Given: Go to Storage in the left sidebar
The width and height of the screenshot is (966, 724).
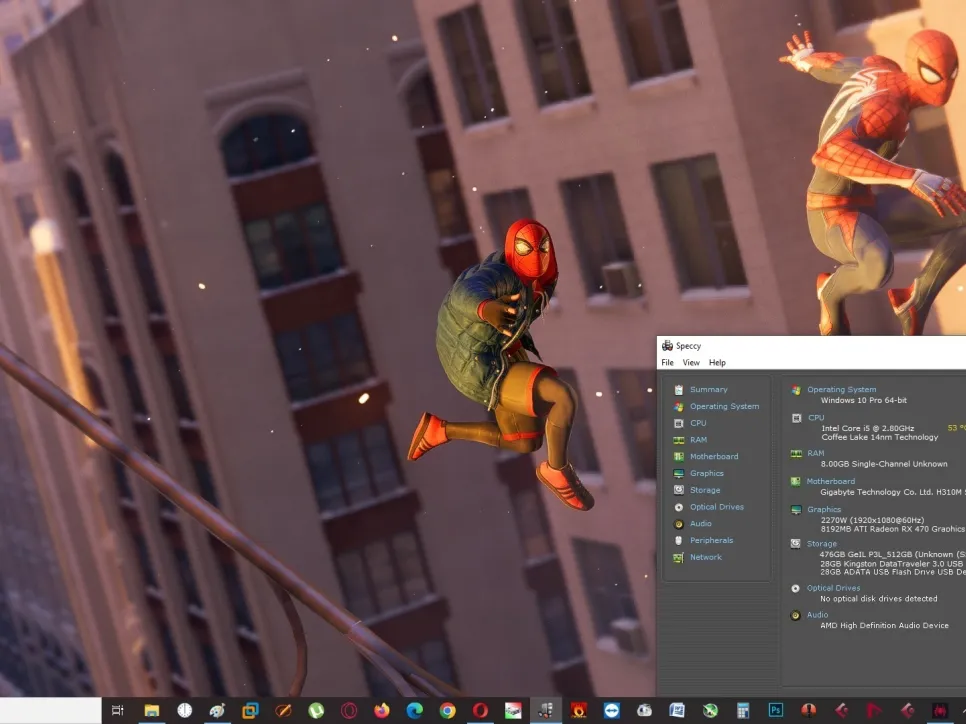Looking at the screenshot, I should point(704,490).
